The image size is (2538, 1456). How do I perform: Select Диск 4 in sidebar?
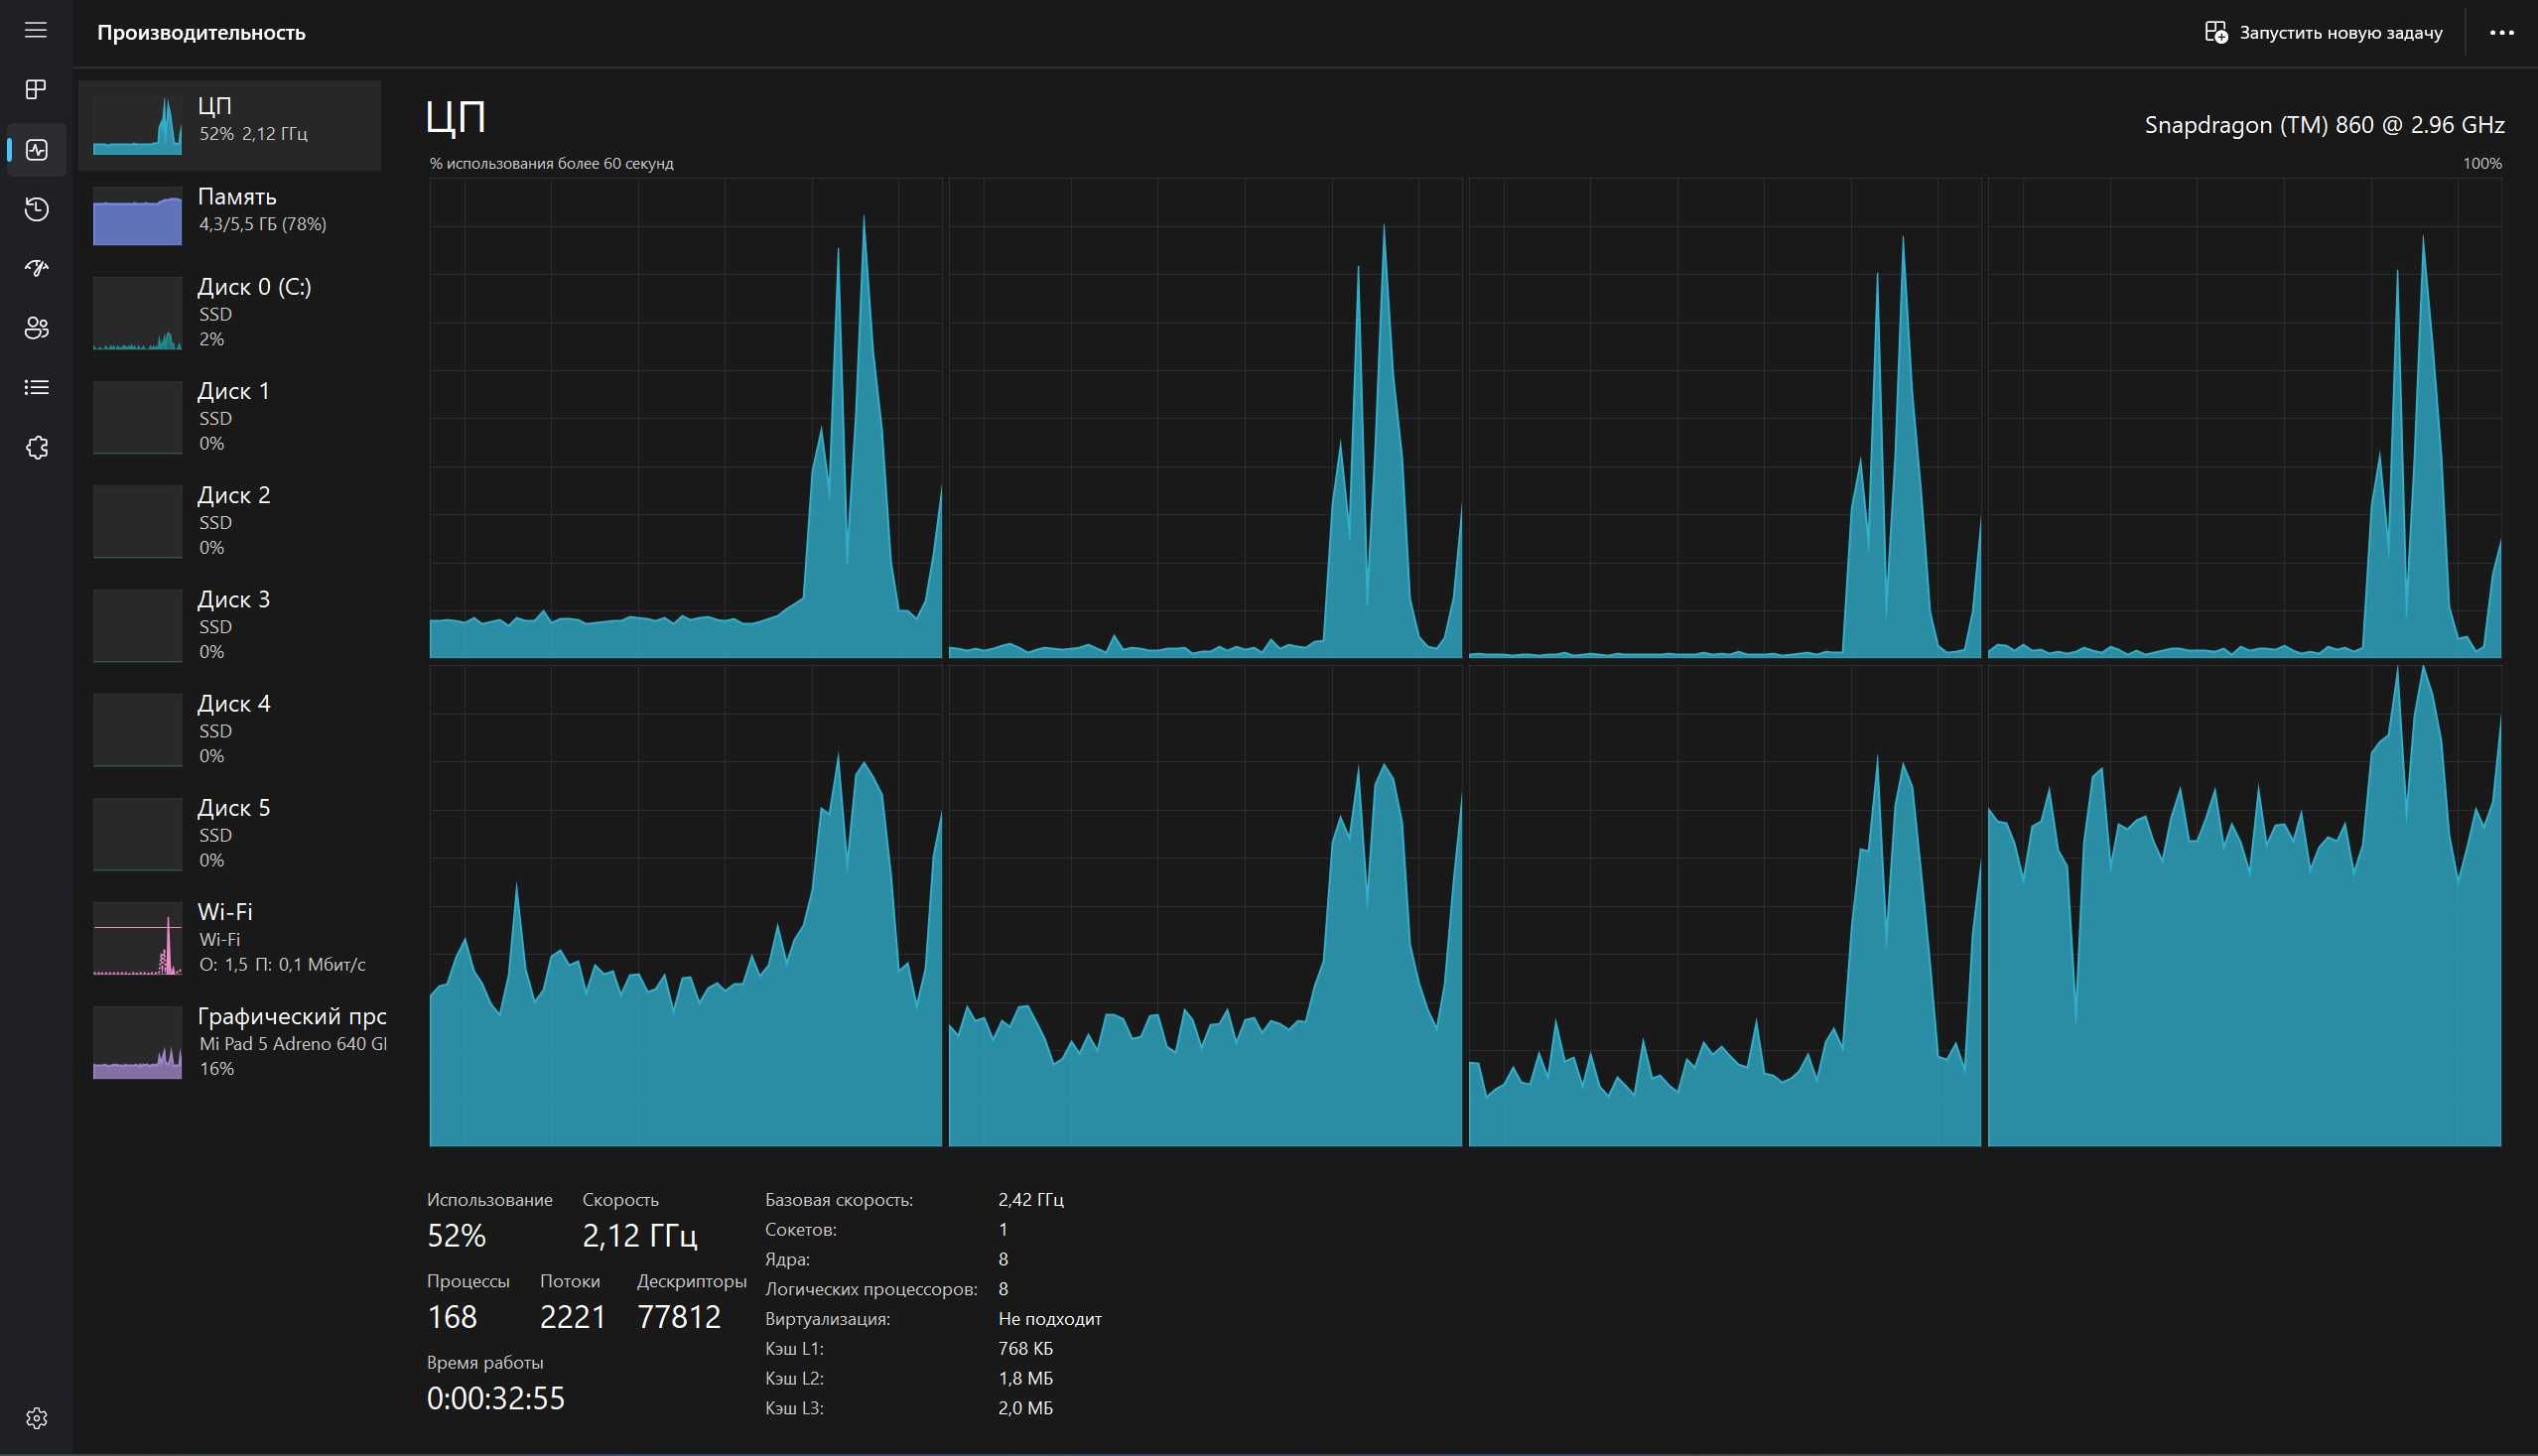click(x=229, y=728)
